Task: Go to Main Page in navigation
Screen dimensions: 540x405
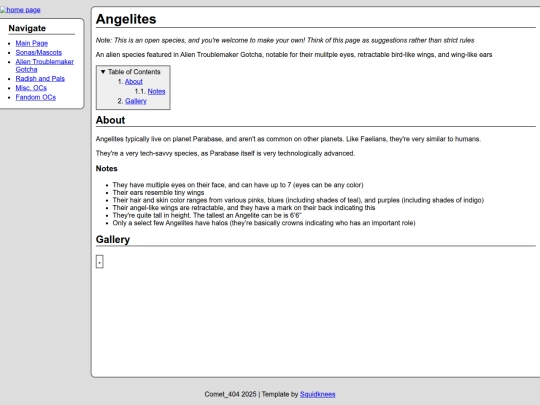Action: tap(32, 43)
